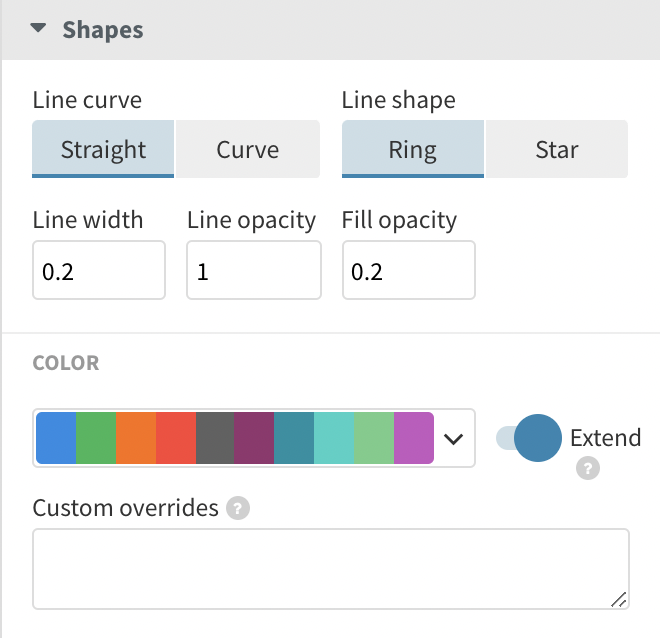Open the color palette dropdown arrow

[454, 438]
